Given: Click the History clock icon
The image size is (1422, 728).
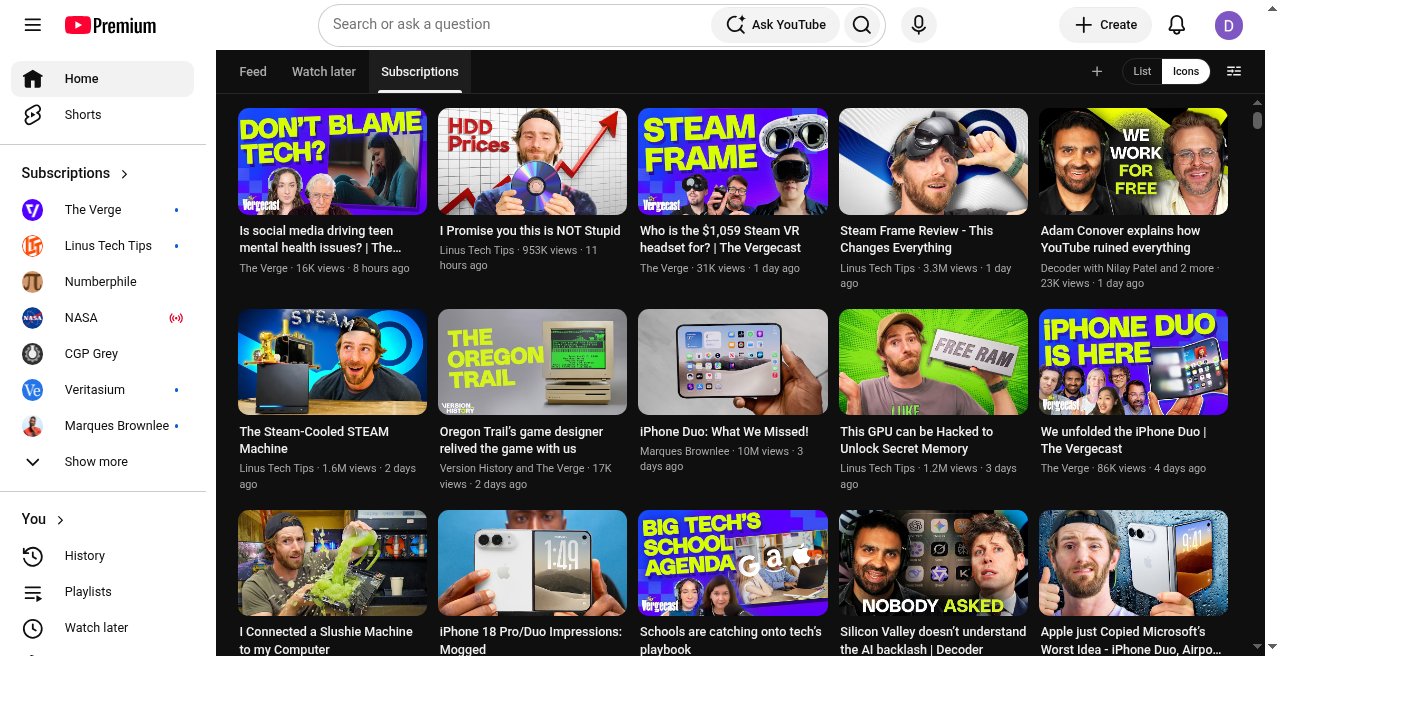Looking at the screenshot, I should 33,556.
